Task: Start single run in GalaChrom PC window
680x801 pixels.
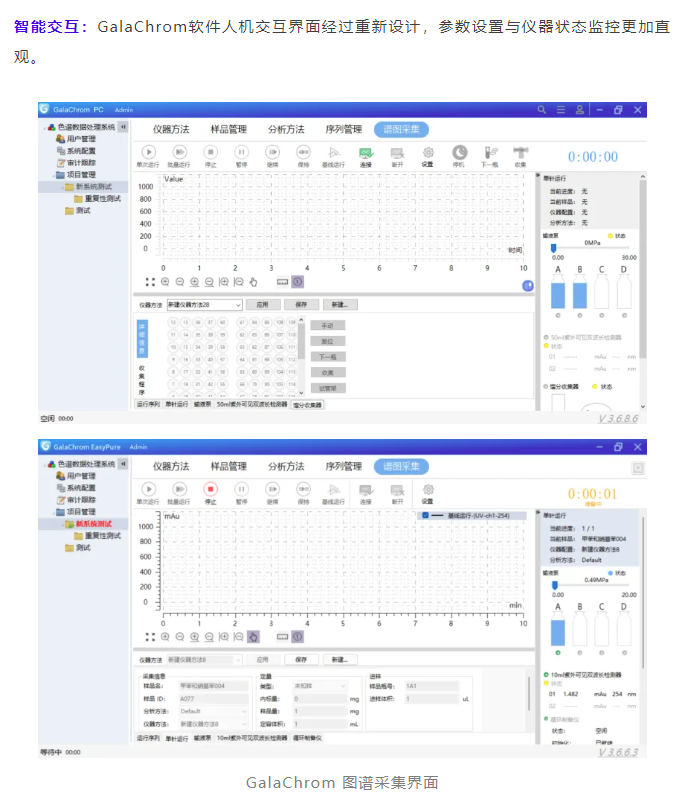Action: [149, 152]
